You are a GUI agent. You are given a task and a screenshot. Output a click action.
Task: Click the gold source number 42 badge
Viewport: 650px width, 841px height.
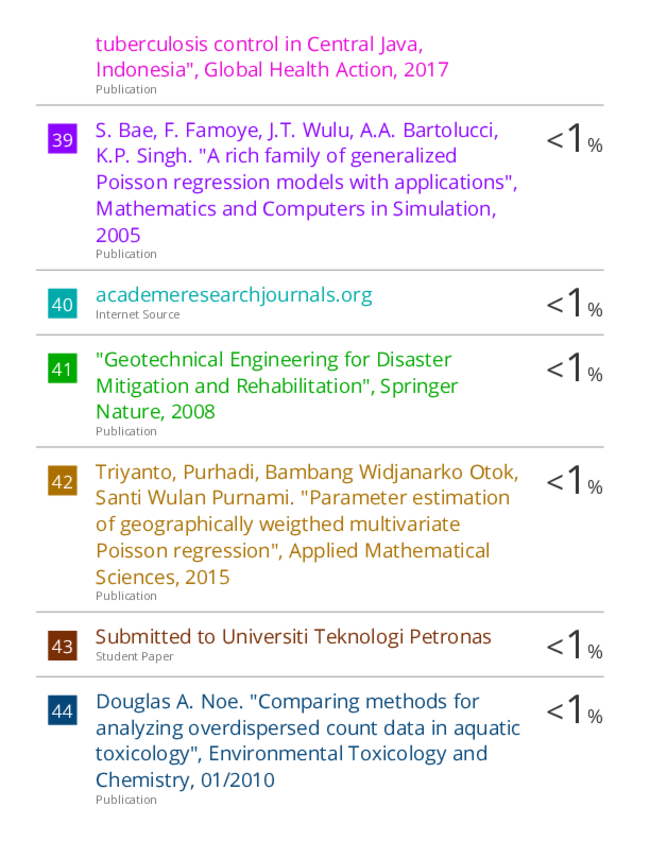tap(62, 481)
